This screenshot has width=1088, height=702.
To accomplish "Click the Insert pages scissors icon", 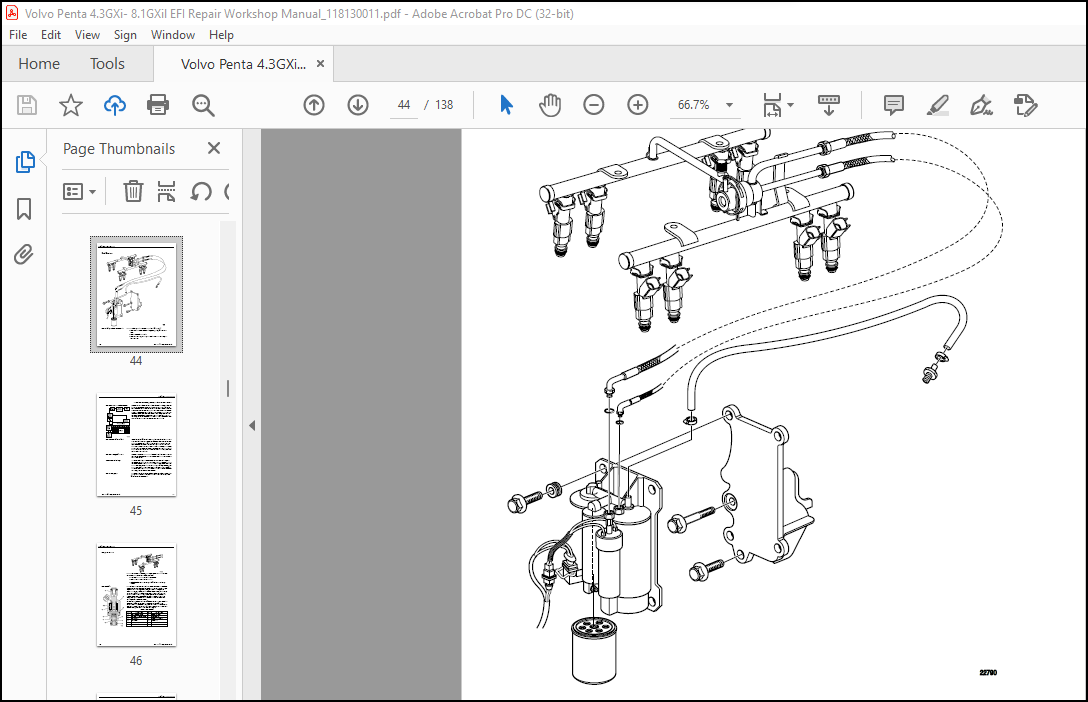I will [167, 191].
